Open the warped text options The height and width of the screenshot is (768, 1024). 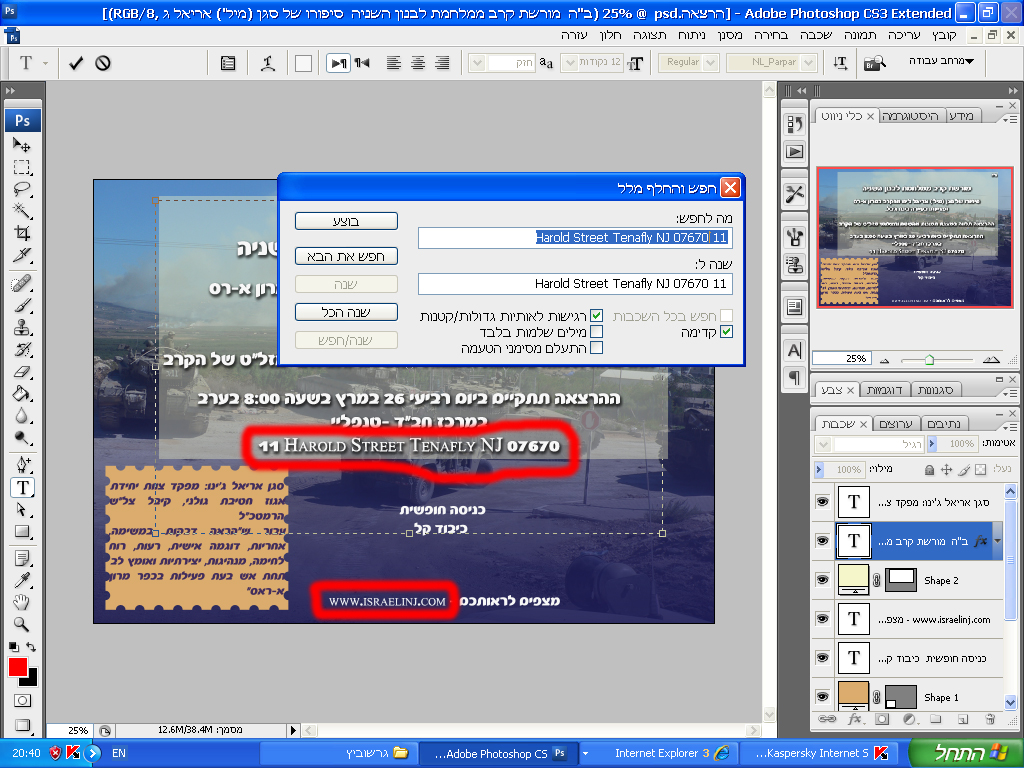pyautogui.click(x=268, y=63)
